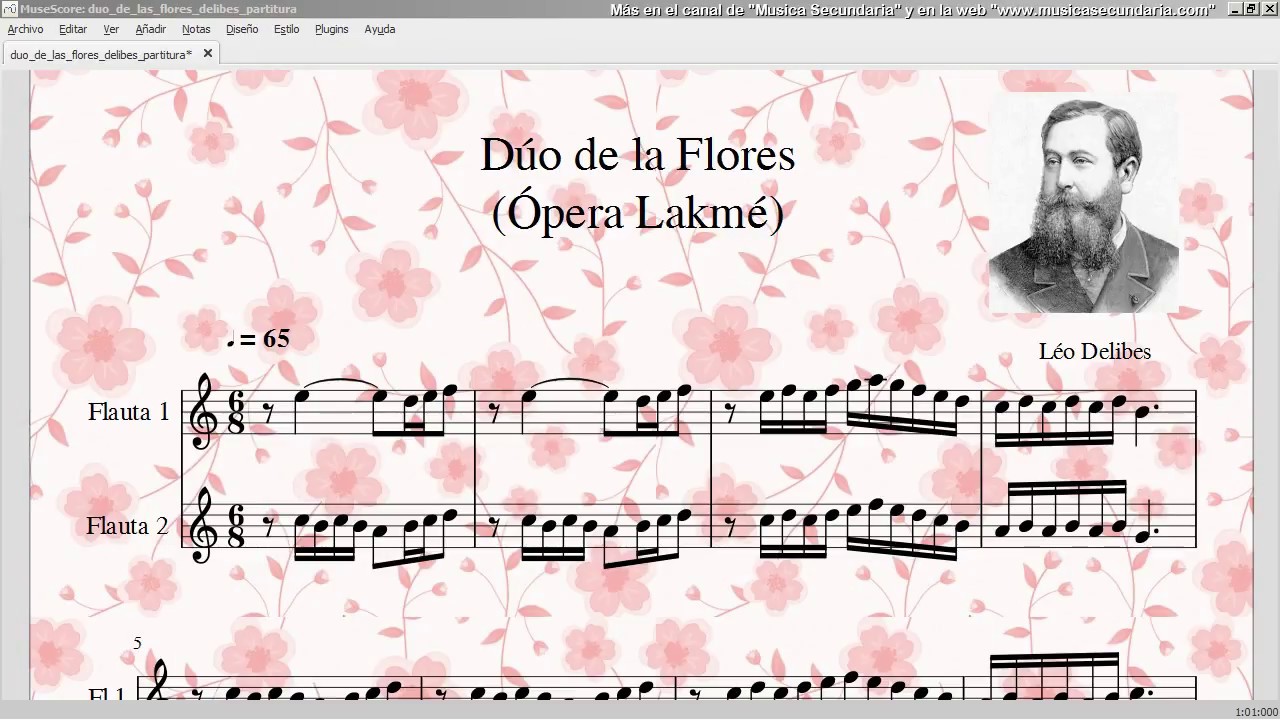Select the 6/8 time signature on Flauta 2

pos(236,527)
